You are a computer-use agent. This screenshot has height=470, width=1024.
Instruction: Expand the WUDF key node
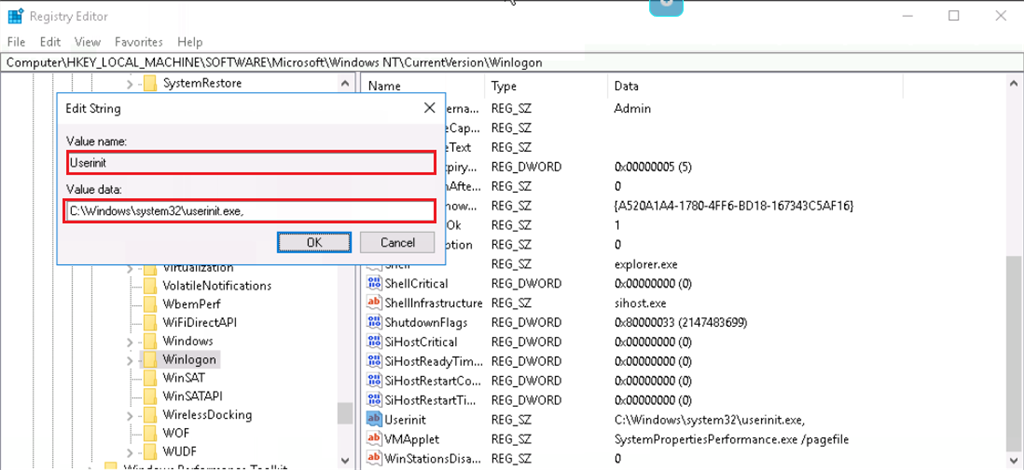coord(129,452)
